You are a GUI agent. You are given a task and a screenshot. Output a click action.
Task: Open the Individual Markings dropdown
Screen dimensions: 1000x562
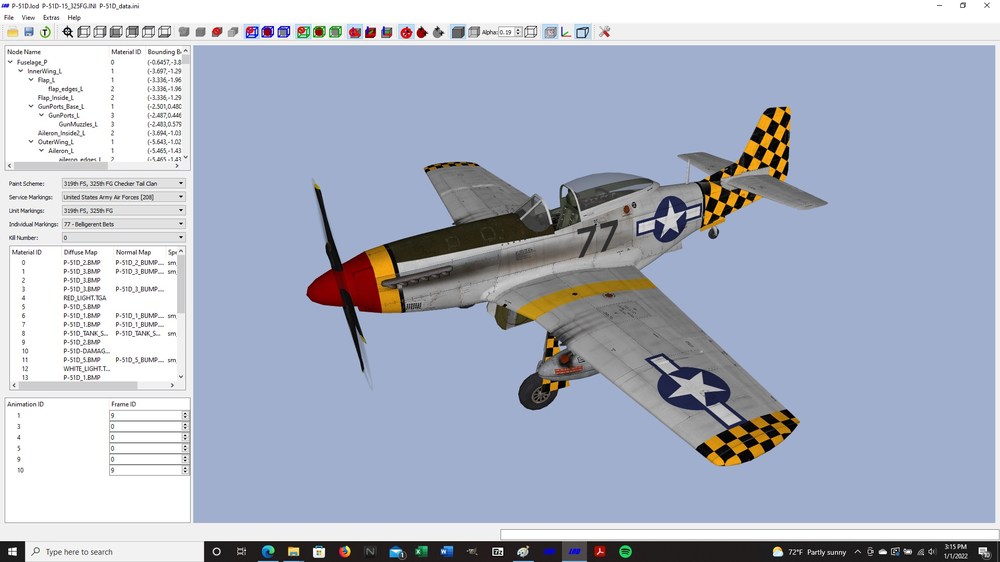coord(123,224)
